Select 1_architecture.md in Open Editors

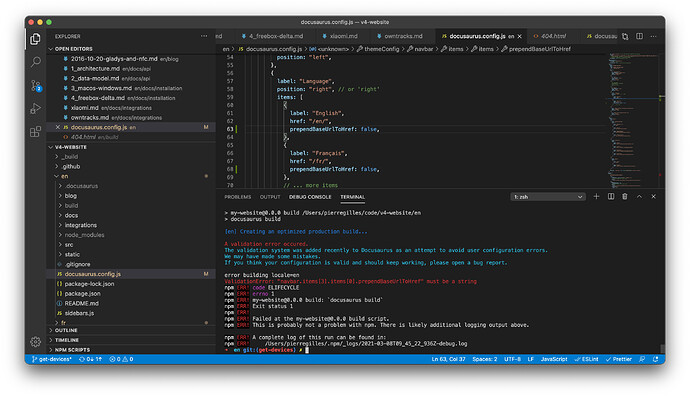(x=131, y=69)
